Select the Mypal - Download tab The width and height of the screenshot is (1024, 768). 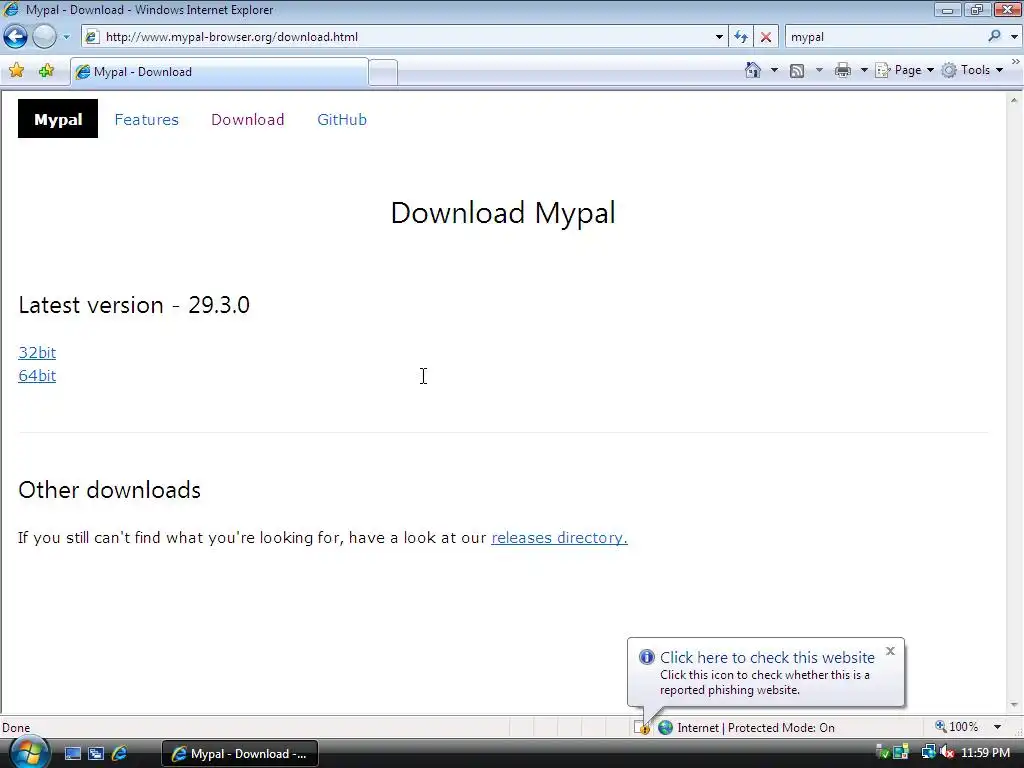219,72
